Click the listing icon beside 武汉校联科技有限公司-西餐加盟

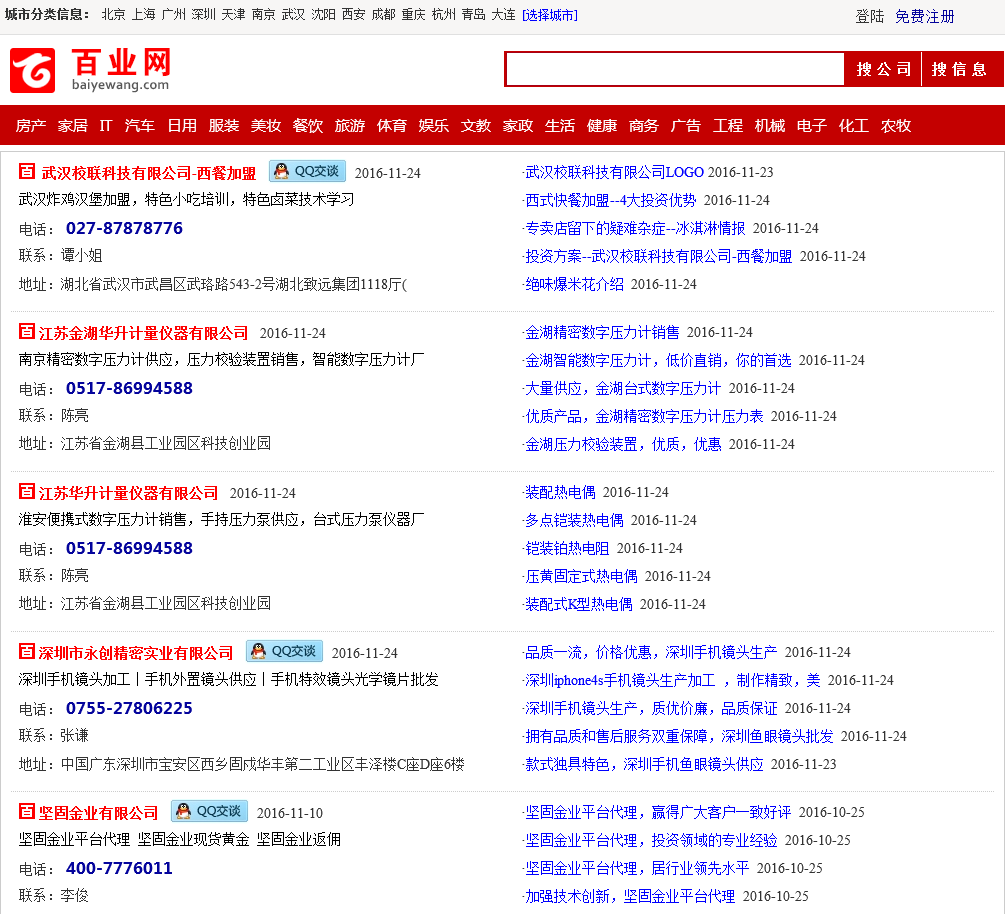(27, 171)
